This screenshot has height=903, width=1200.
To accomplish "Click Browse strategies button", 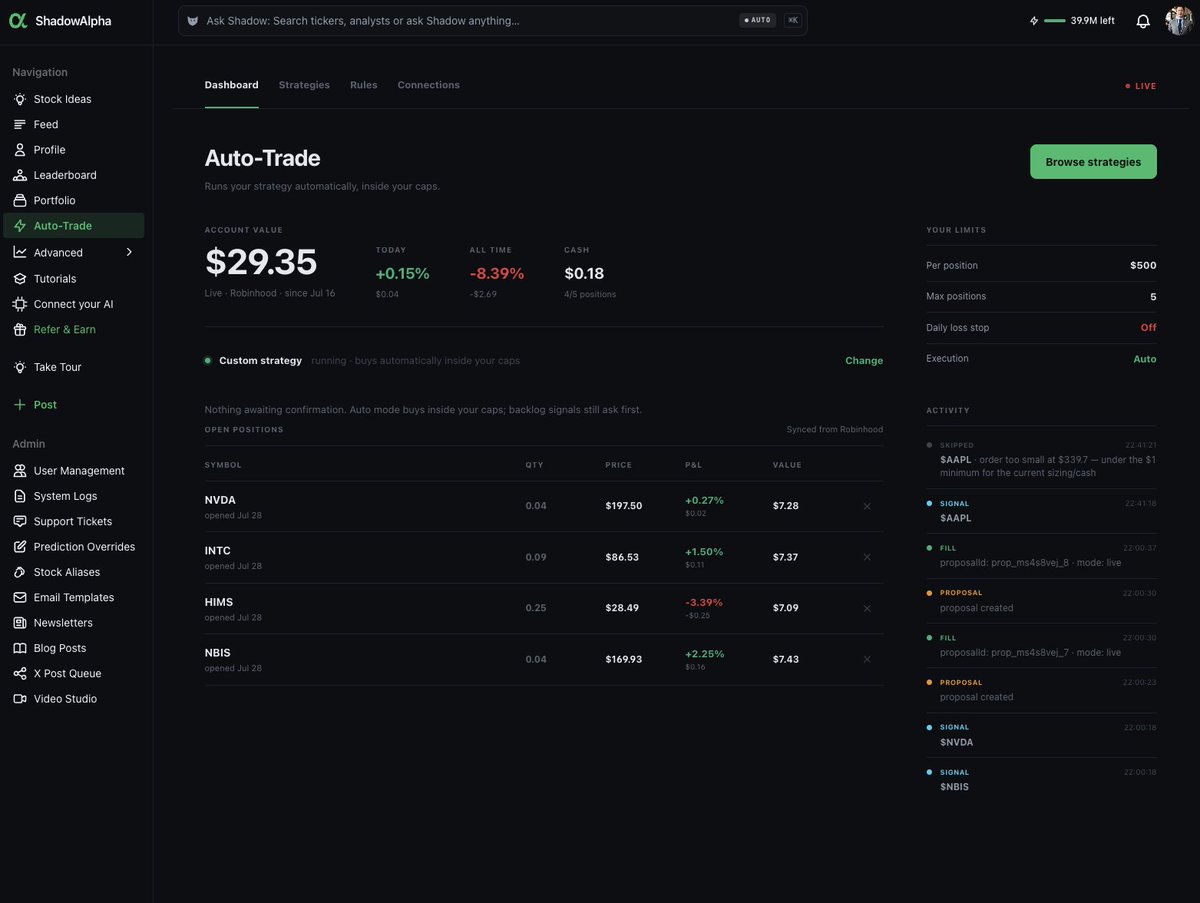I will (x=1093, y=162).
